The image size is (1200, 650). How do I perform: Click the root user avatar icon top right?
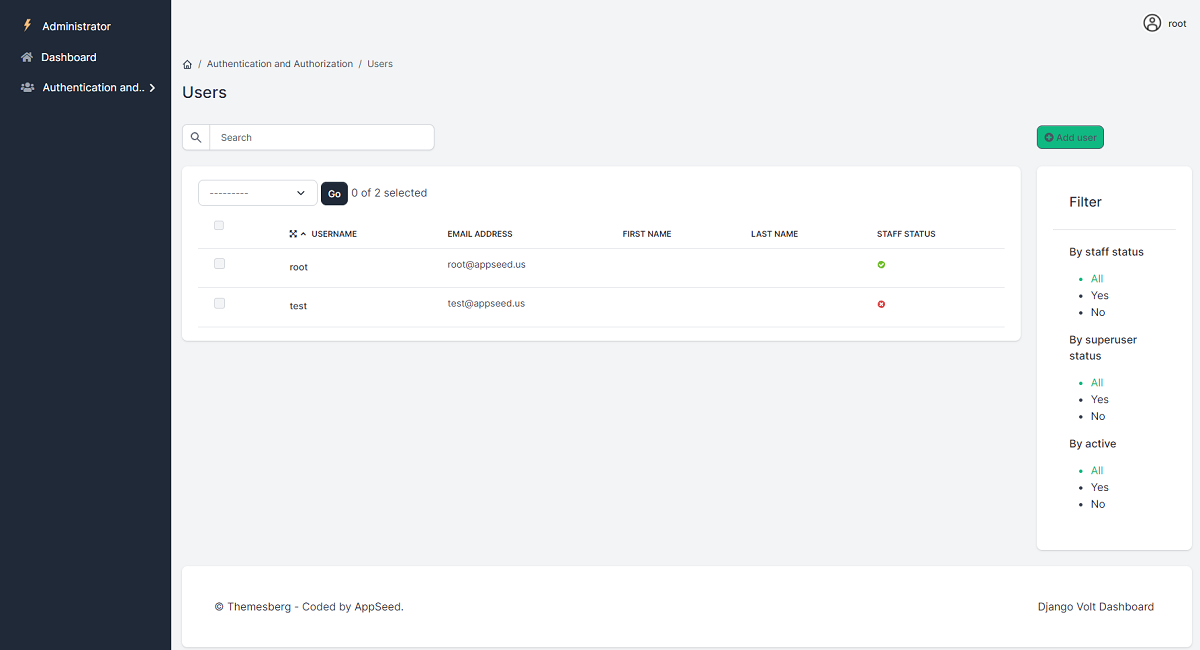pyautogui.click(x=1151, y=22)
